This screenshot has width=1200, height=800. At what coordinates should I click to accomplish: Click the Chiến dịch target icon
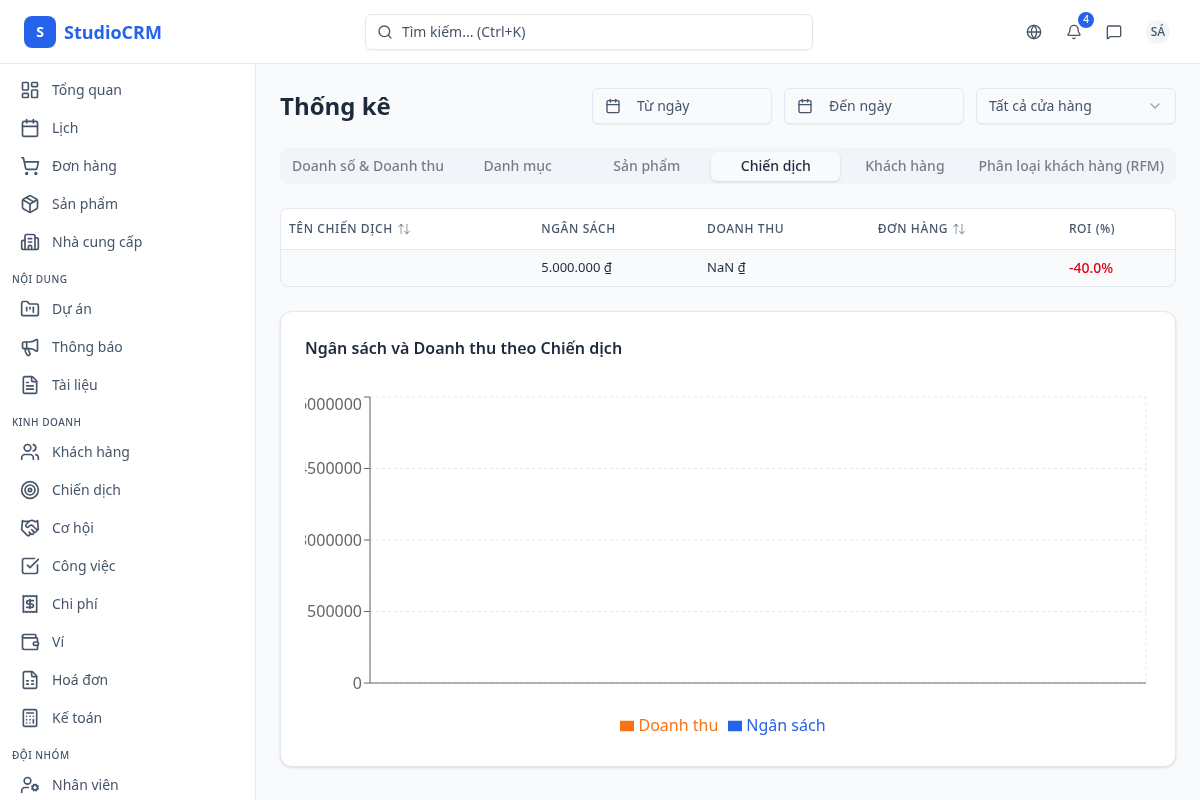click(x=30, y=490)
